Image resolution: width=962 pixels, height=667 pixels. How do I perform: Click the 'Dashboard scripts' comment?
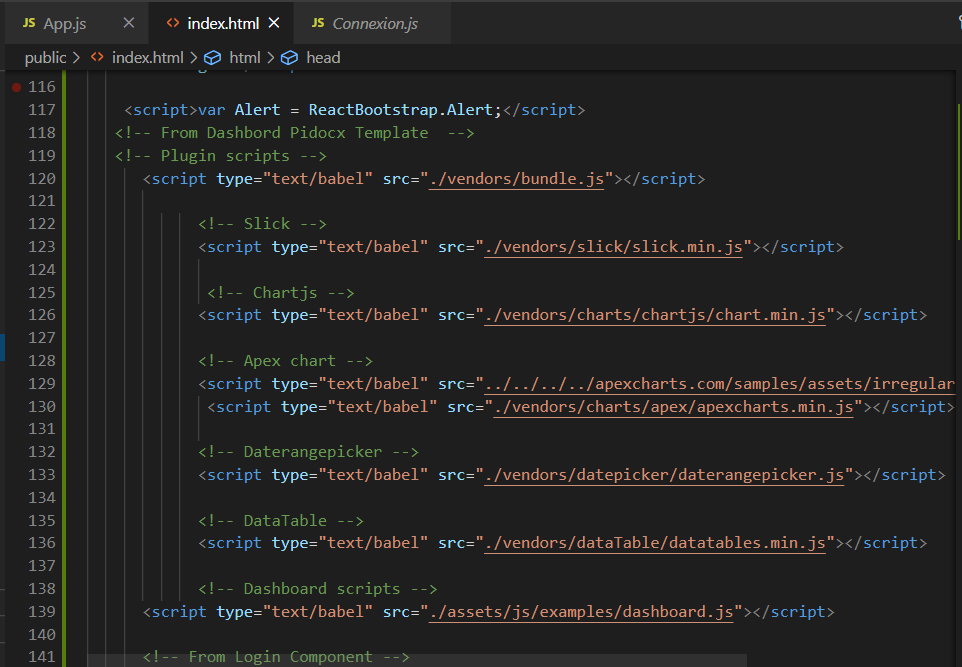pyautogui.click(x=317, y=588)
